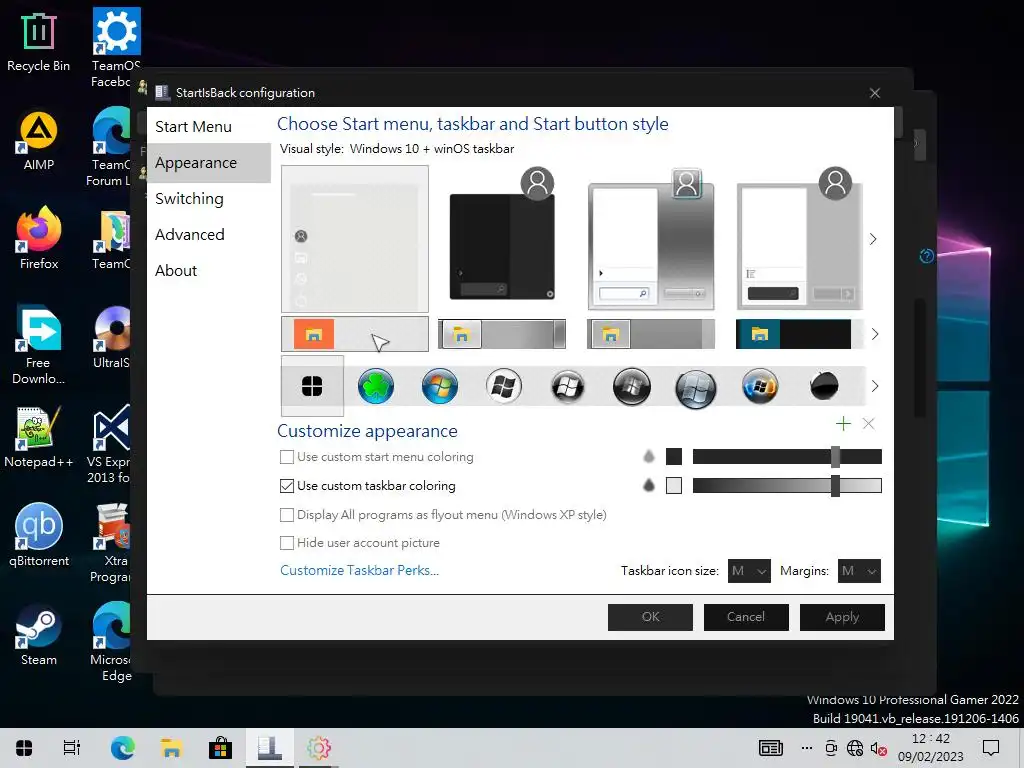Open Firefox desktop shortcut
The height and width of the screenshot is (768, 1024).
tap(38, 239)
